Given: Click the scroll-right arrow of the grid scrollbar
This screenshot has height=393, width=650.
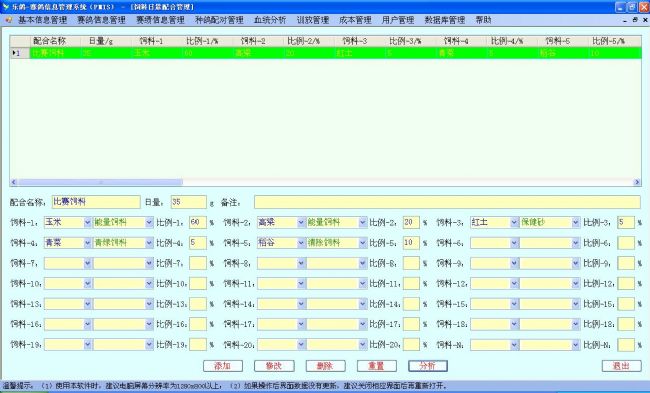Looking at the screenshot, I should click(x=637, y=182).
